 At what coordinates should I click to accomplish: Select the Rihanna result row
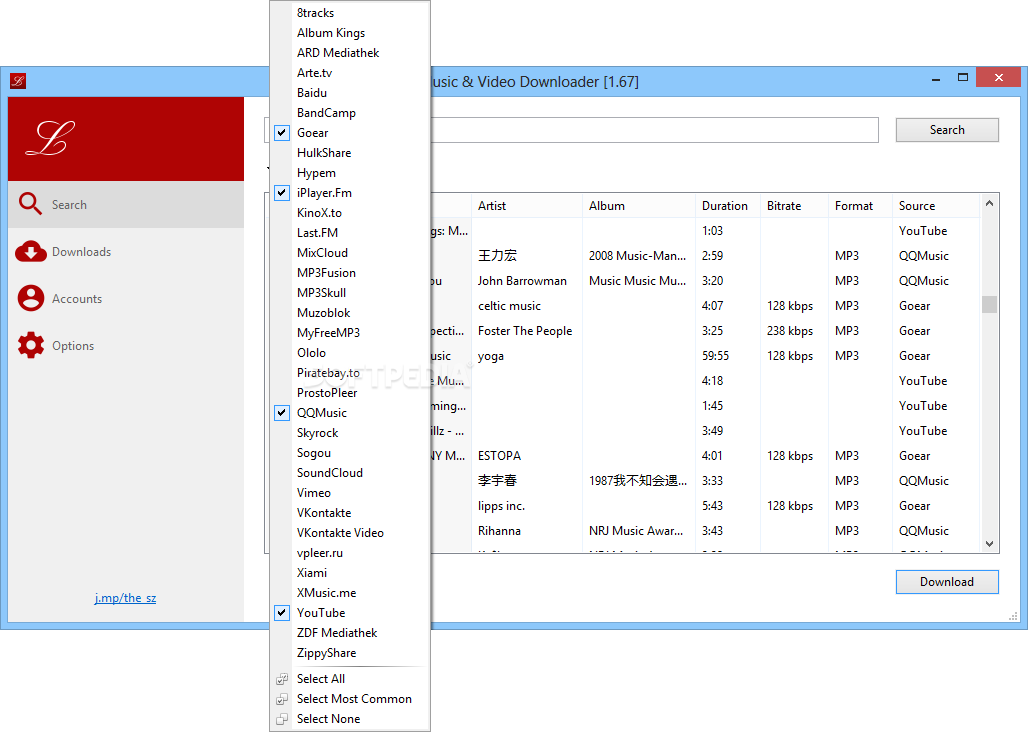(705, 531)
